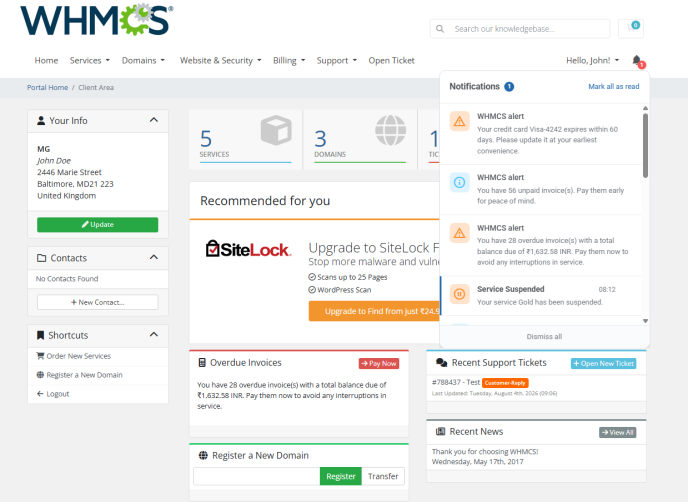688x502 pixels.
Task: Click the Client Area breadcrumb text
Action: point(96,87)
